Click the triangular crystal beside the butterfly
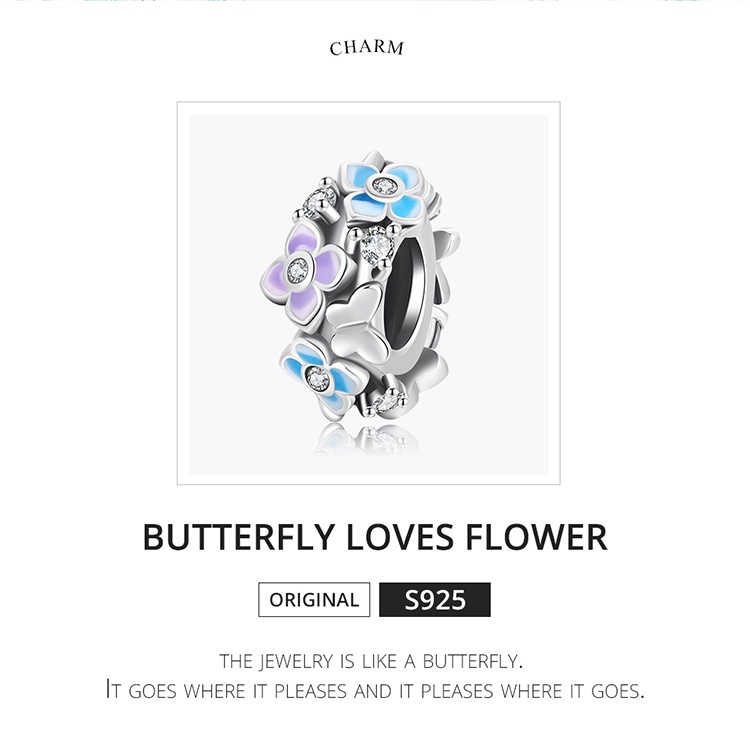This screenshot has width=750, height=750. point(376,243)
